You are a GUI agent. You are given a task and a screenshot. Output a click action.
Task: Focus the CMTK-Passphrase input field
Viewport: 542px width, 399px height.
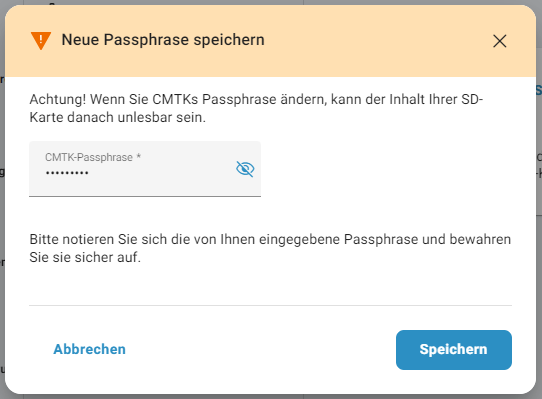[x=145, y=169]
